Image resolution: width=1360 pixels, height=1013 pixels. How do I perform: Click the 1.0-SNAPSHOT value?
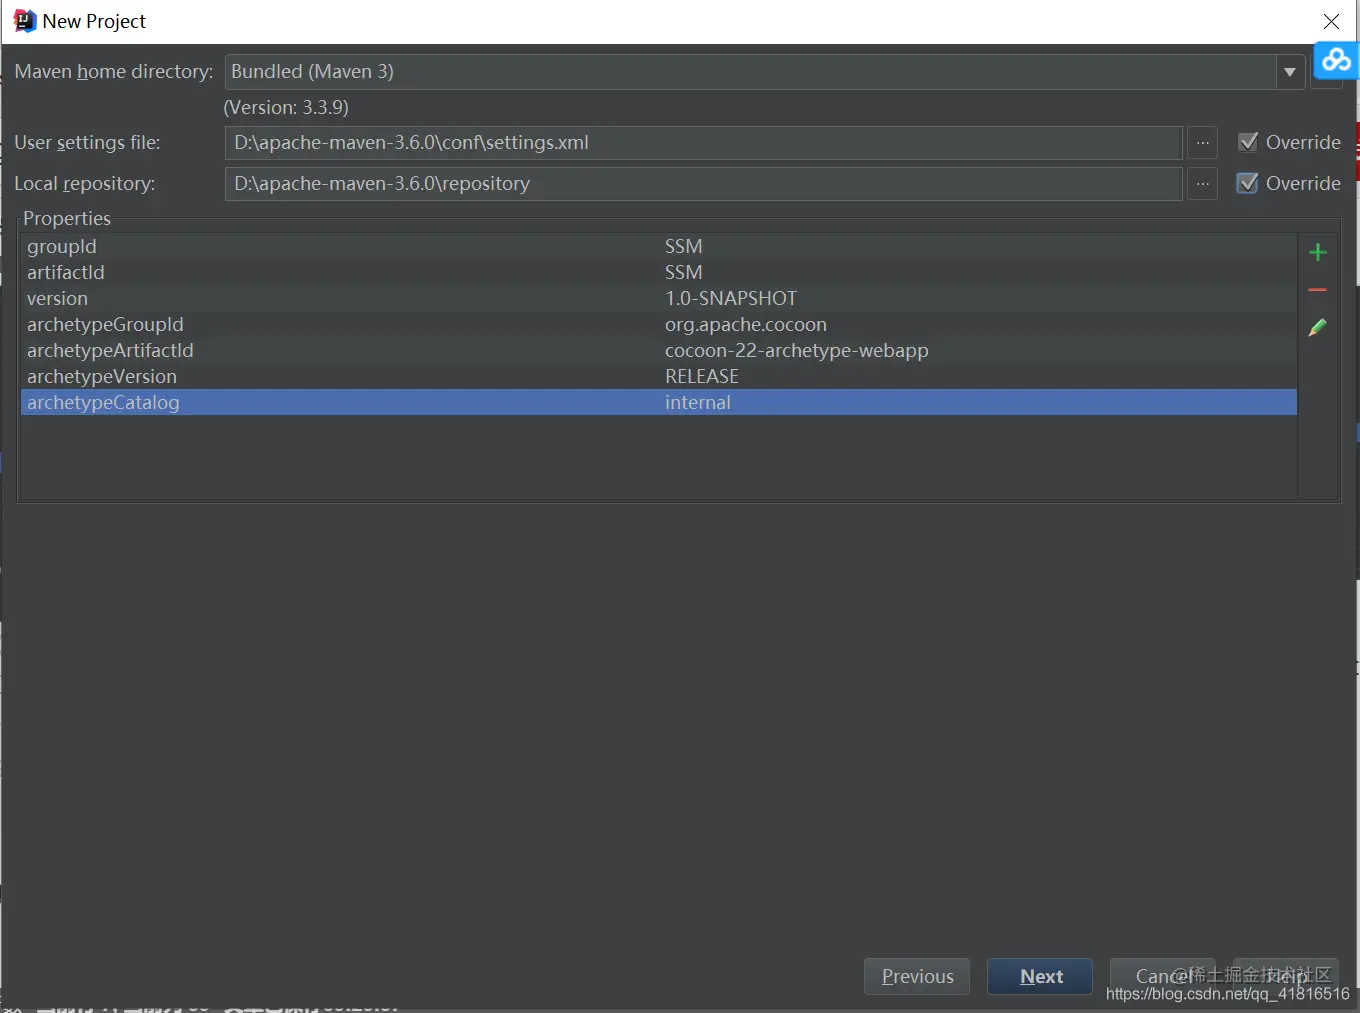pos(731,298)
